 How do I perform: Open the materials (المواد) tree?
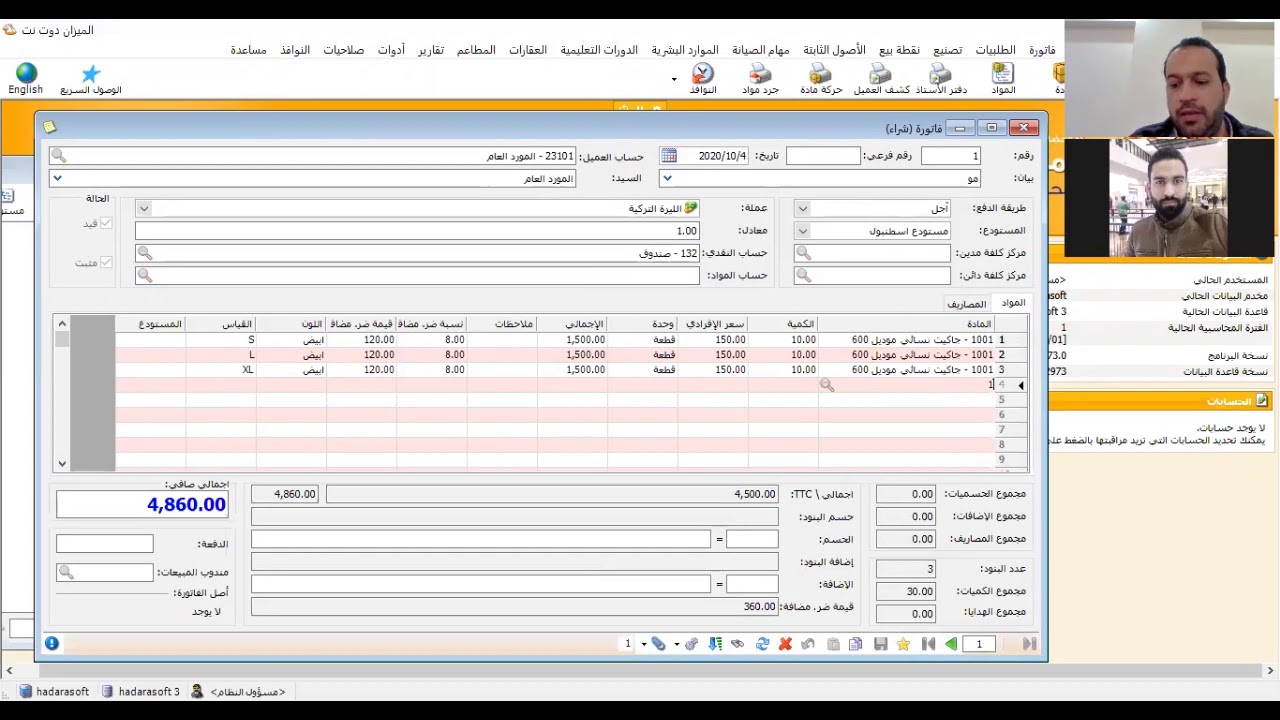(x=1003, y=79)
